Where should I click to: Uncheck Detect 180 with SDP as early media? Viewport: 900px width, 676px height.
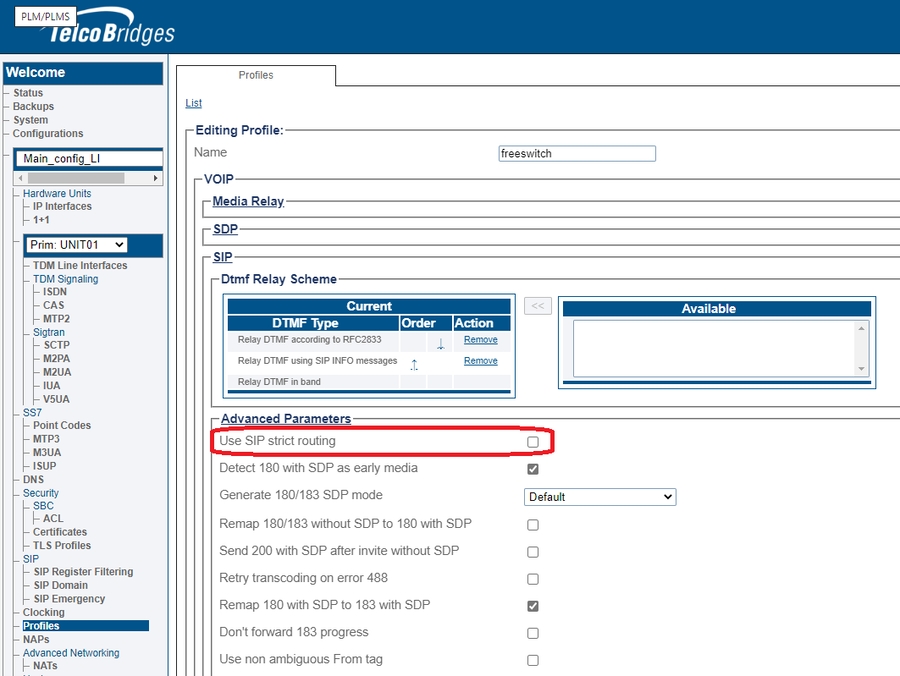533,469
